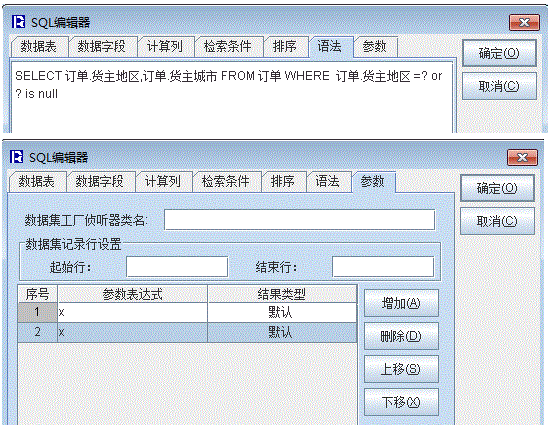
Task: Close the upper SQL编辑器 dialog
Action: (x=524, y=23)
